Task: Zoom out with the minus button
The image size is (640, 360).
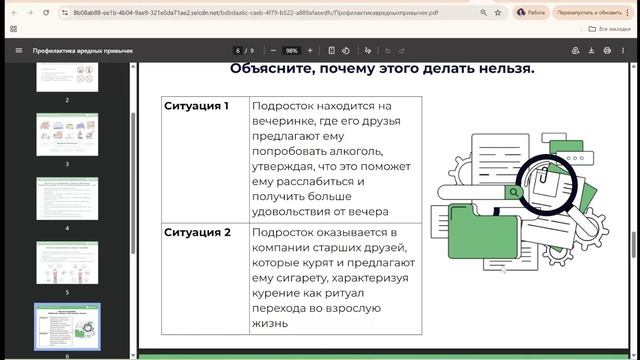Action: coord(273,51)
